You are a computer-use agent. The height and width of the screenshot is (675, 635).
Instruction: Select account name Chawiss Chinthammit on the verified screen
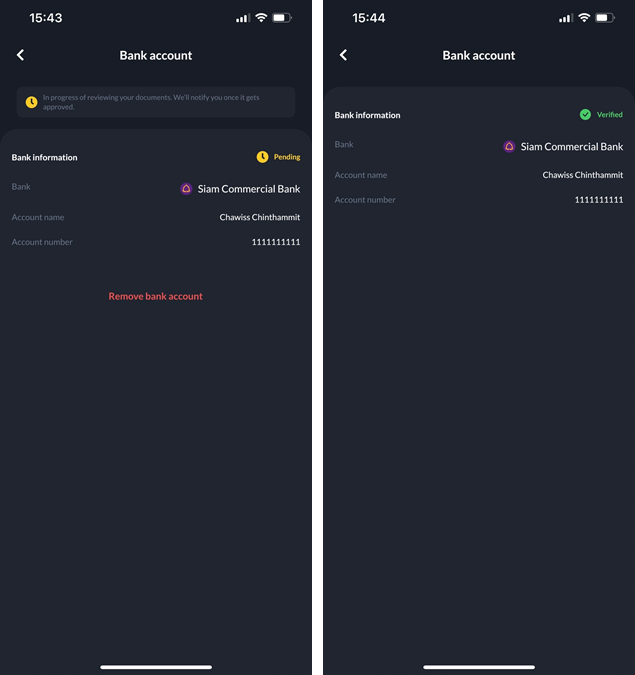(x=582, y=175)
